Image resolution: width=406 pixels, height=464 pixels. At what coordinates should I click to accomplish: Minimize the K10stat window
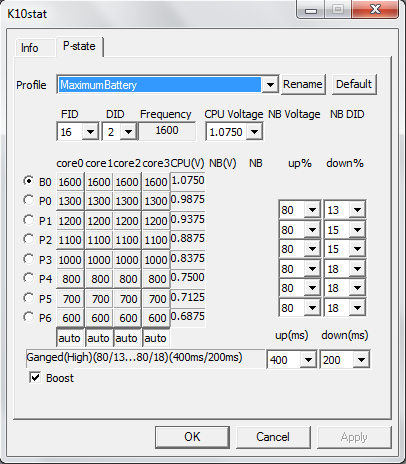311,10
